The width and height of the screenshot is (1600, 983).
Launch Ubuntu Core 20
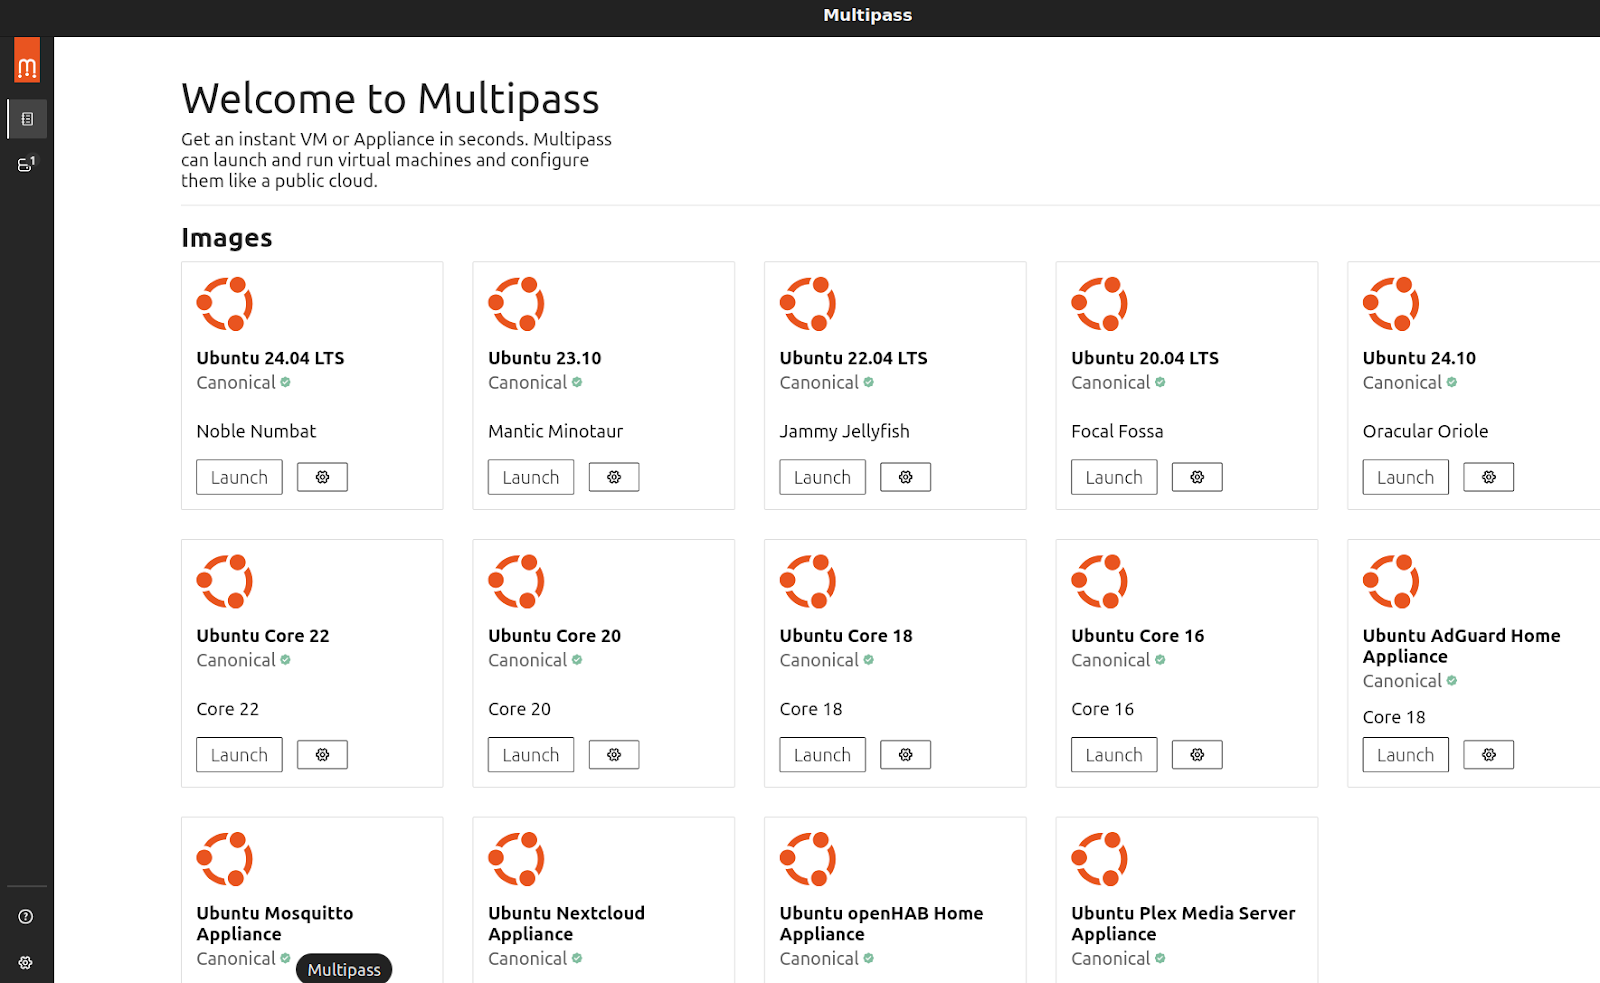coord(531,755)
